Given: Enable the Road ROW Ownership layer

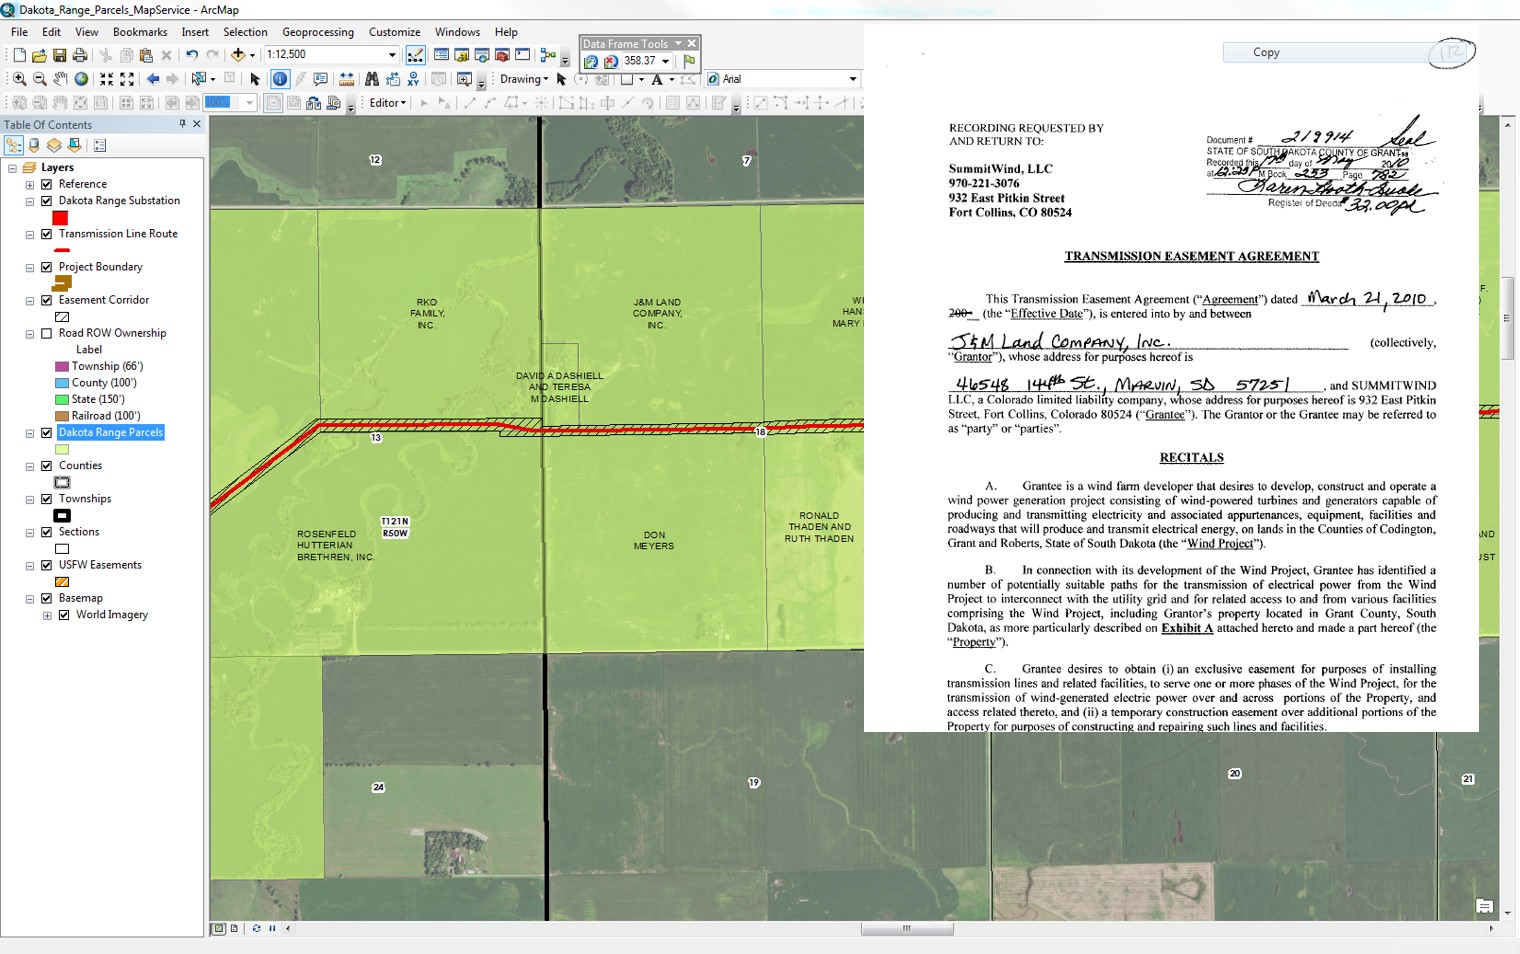Looking at the screenshot, I should tap(46, 333).
